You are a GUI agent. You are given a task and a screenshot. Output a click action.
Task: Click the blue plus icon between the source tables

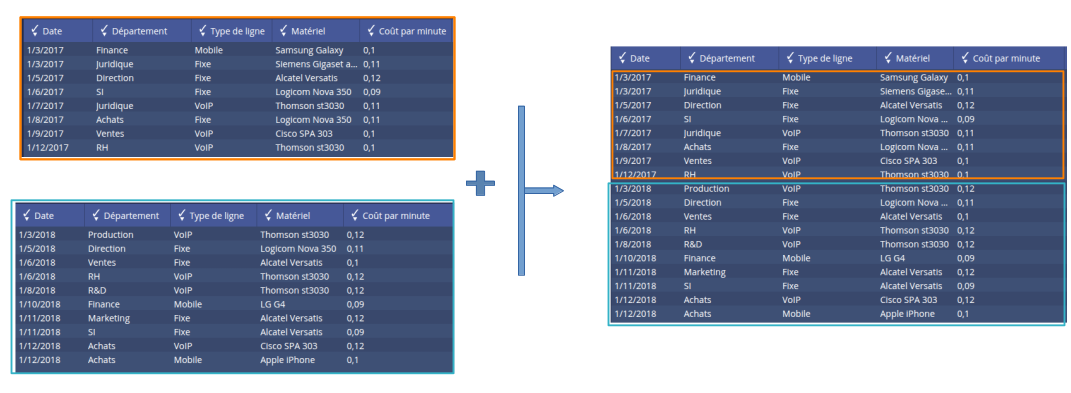[x=480, y=183]
